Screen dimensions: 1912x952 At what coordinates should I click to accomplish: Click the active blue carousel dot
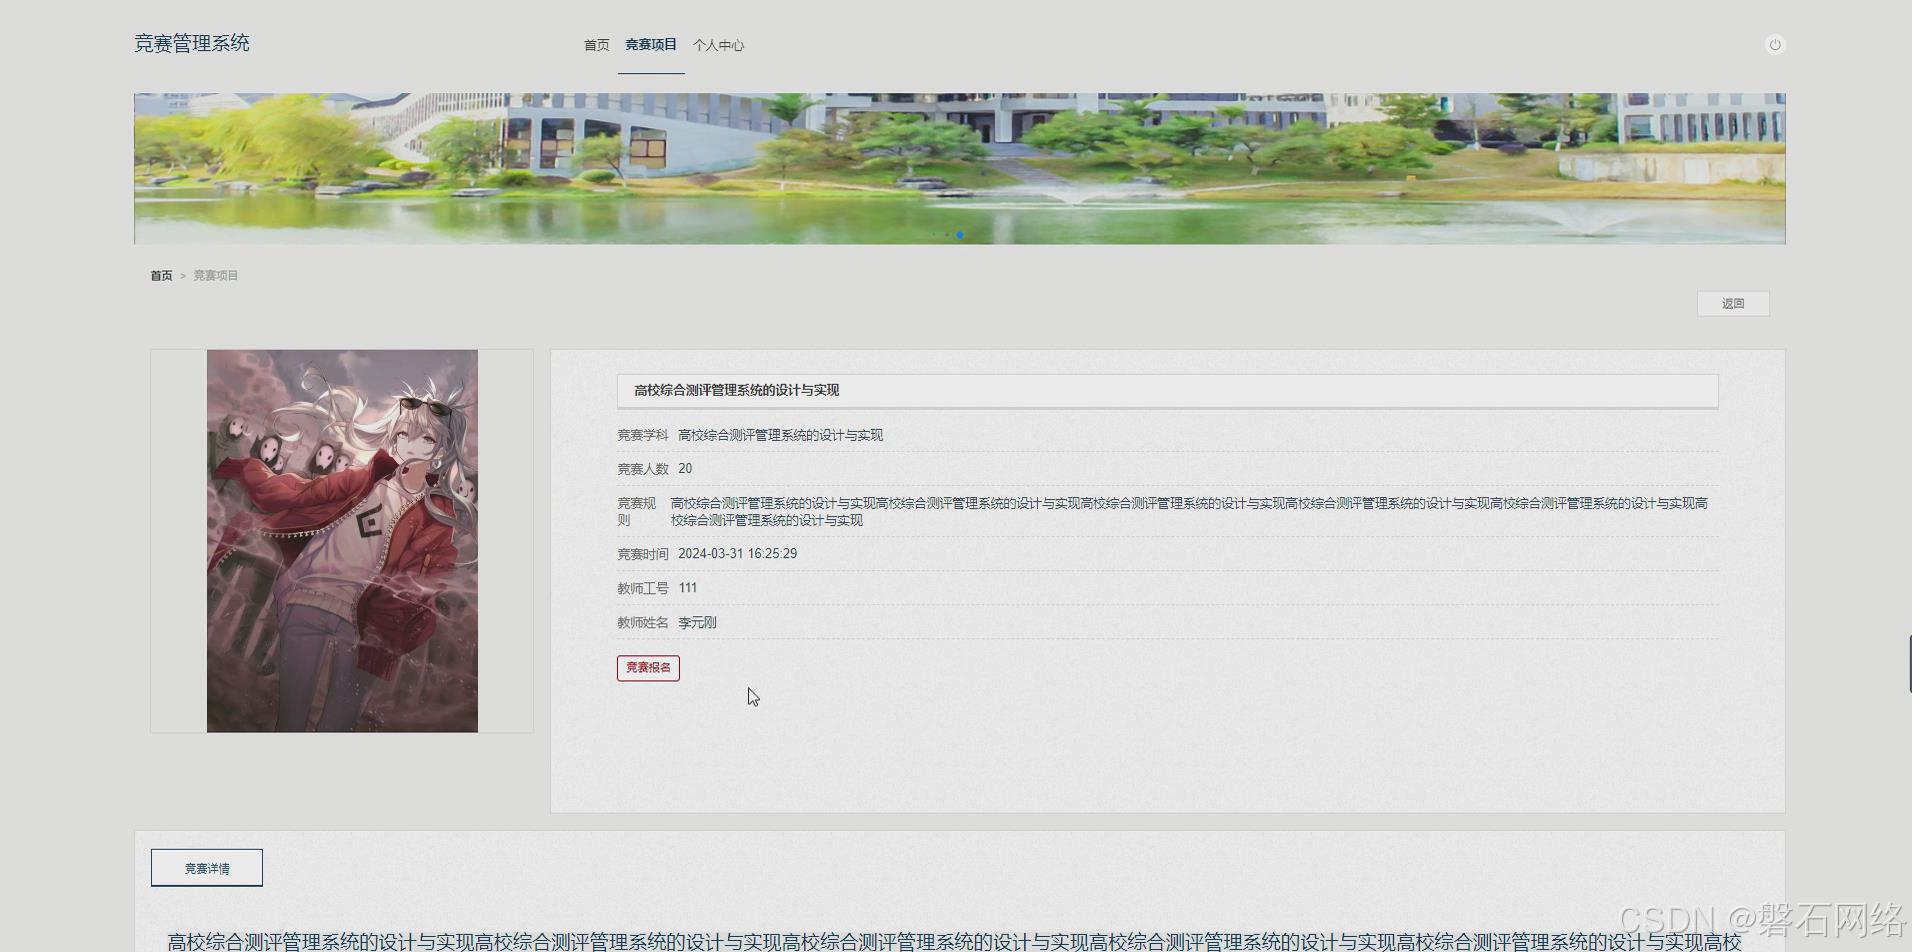(x=960, y=235)
